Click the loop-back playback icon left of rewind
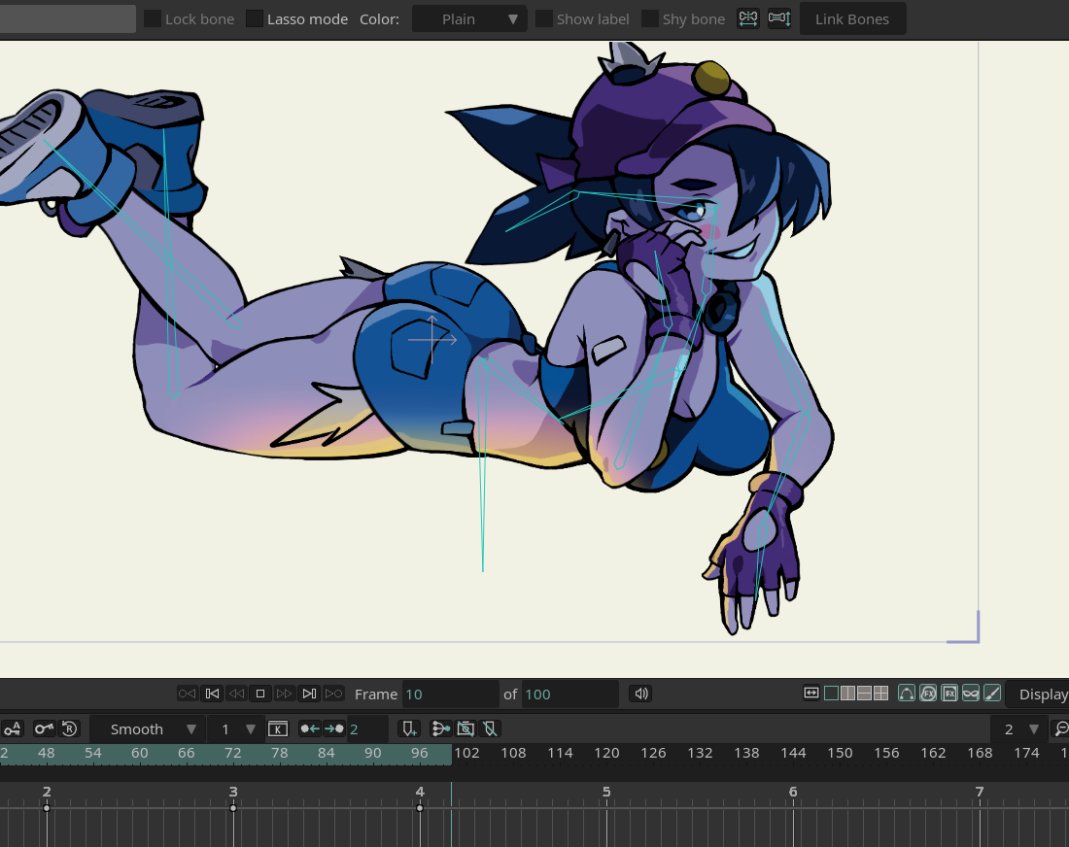The image size is (1069, 847). click(187, 694)
